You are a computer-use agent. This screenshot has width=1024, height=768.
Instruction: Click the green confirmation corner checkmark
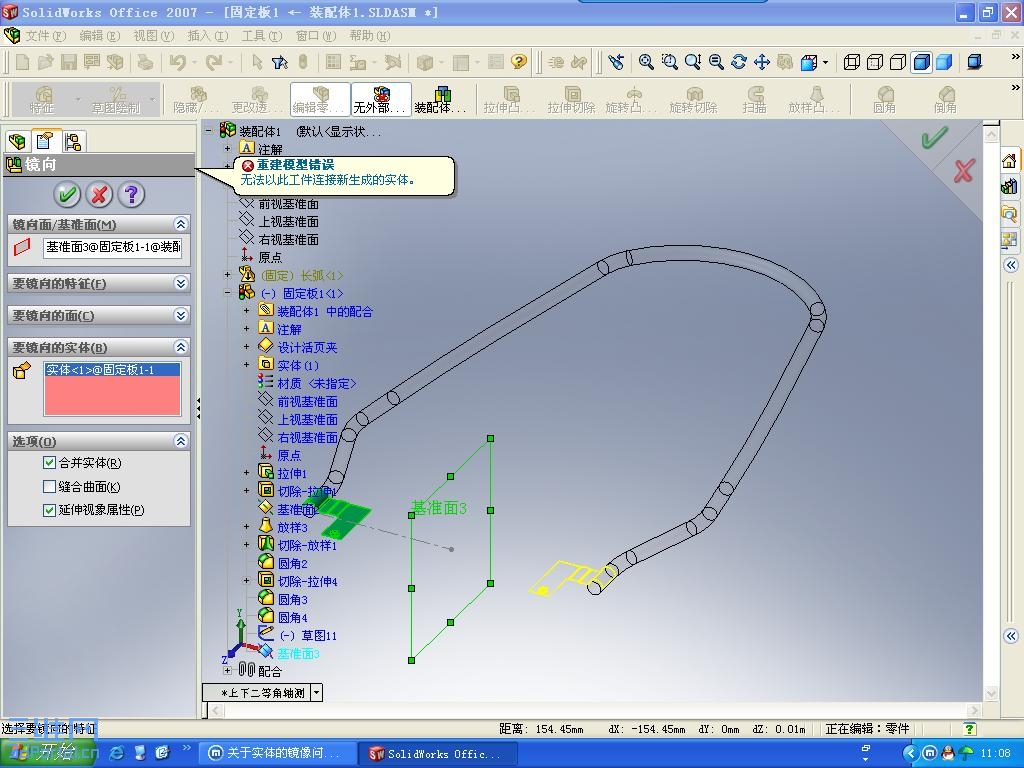click(935, 138)
